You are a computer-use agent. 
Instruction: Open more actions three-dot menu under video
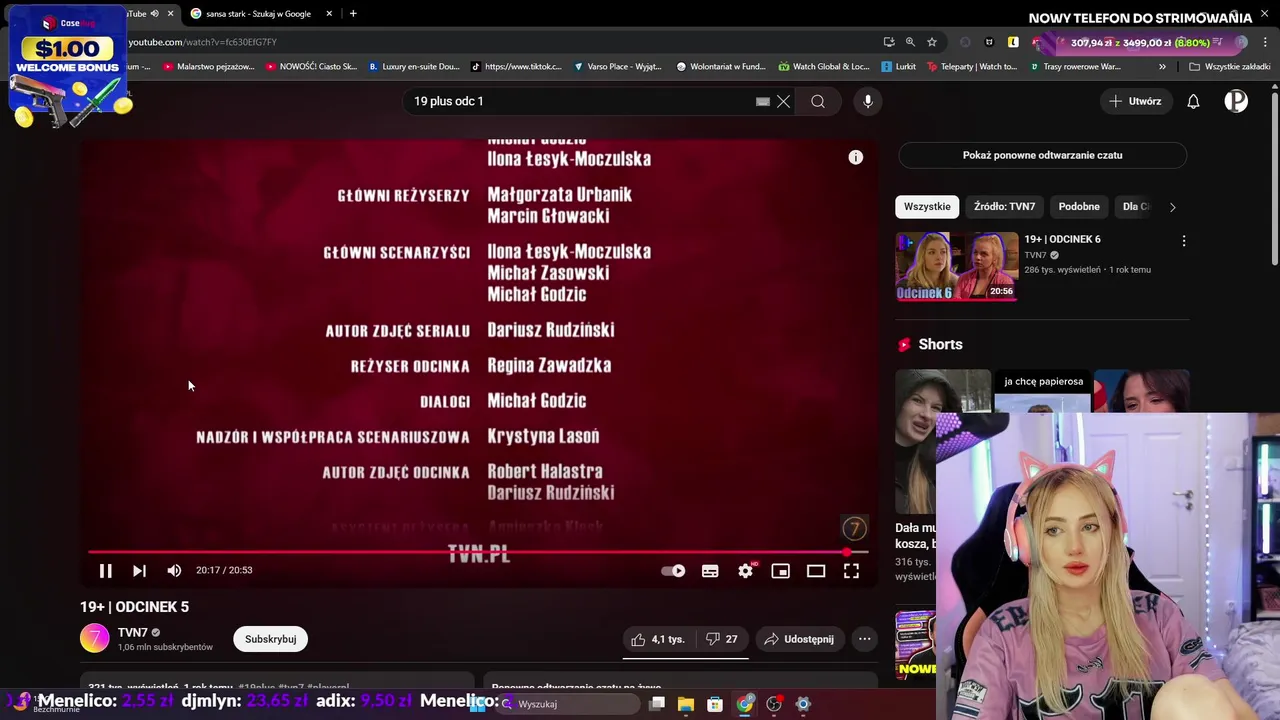[x=864, y=639]
